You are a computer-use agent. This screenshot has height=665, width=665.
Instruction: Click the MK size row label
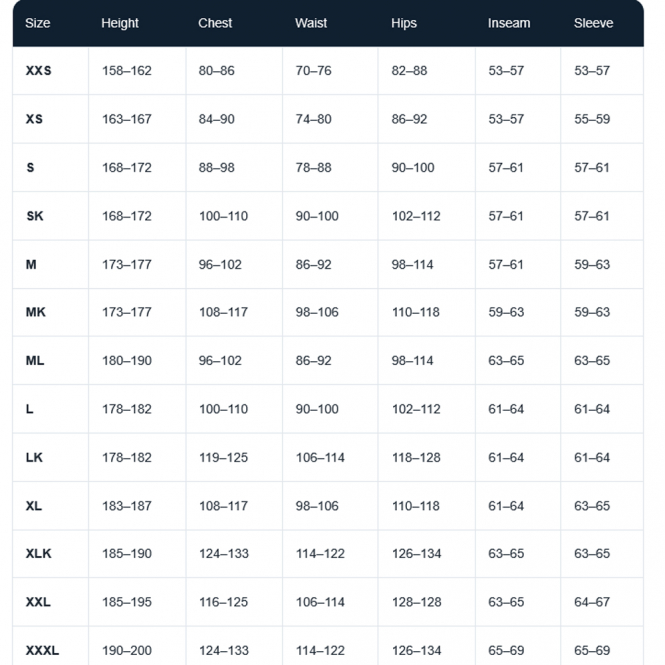pyautogui.click(x=36, y=312)
